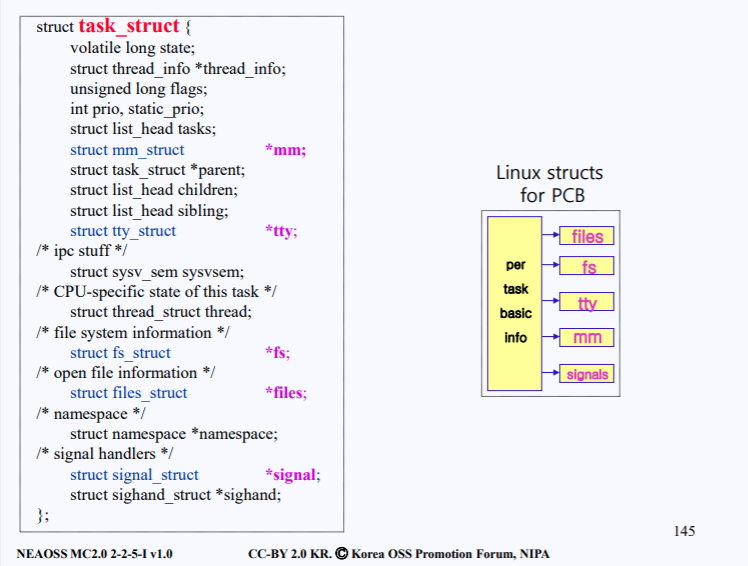
Task: Click blue 'struct signal_struct' text
Action: 134,475
